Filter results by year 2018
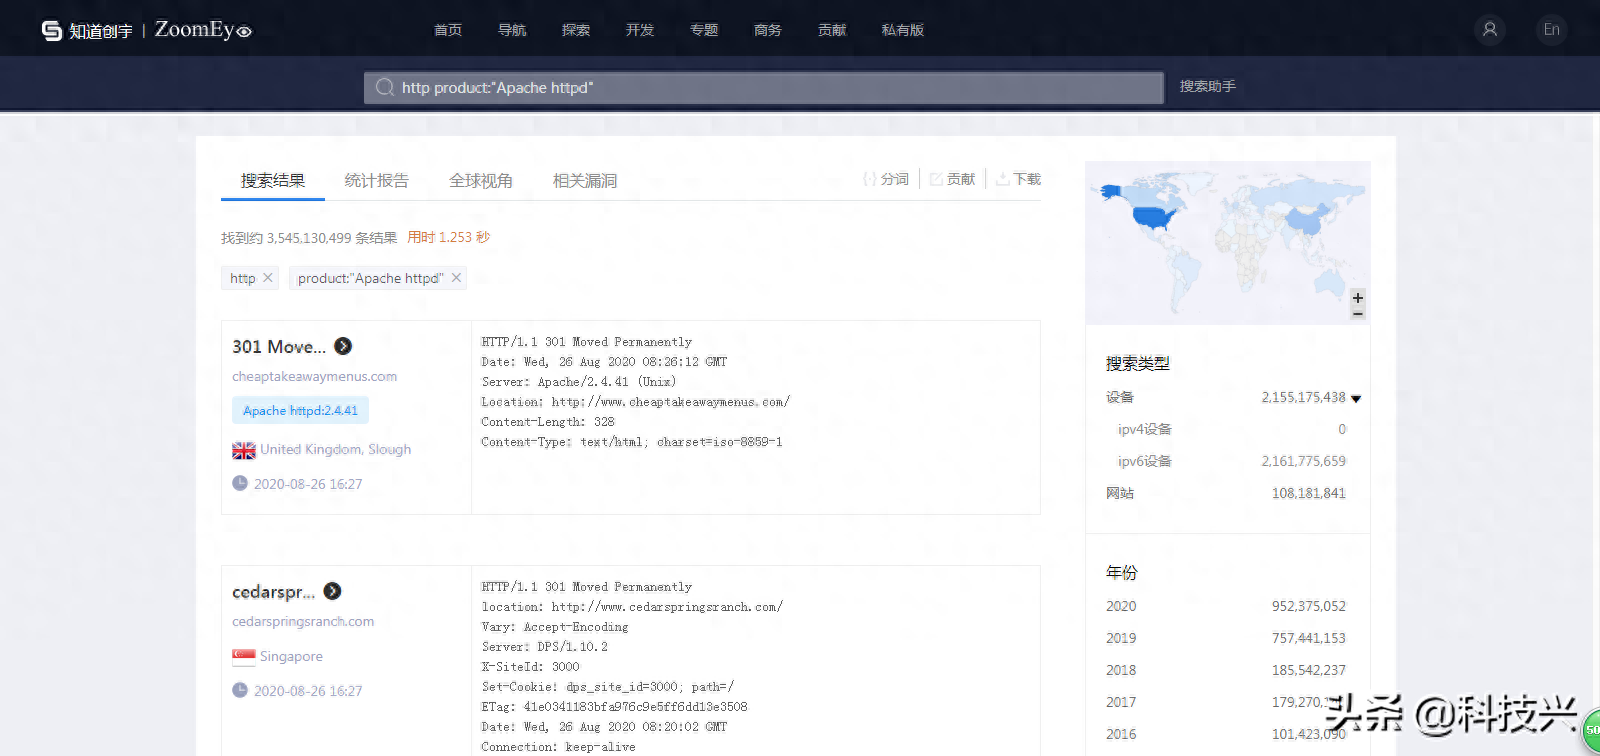The height and width of the screenshot is (756, 1600). pos(1121,671)
